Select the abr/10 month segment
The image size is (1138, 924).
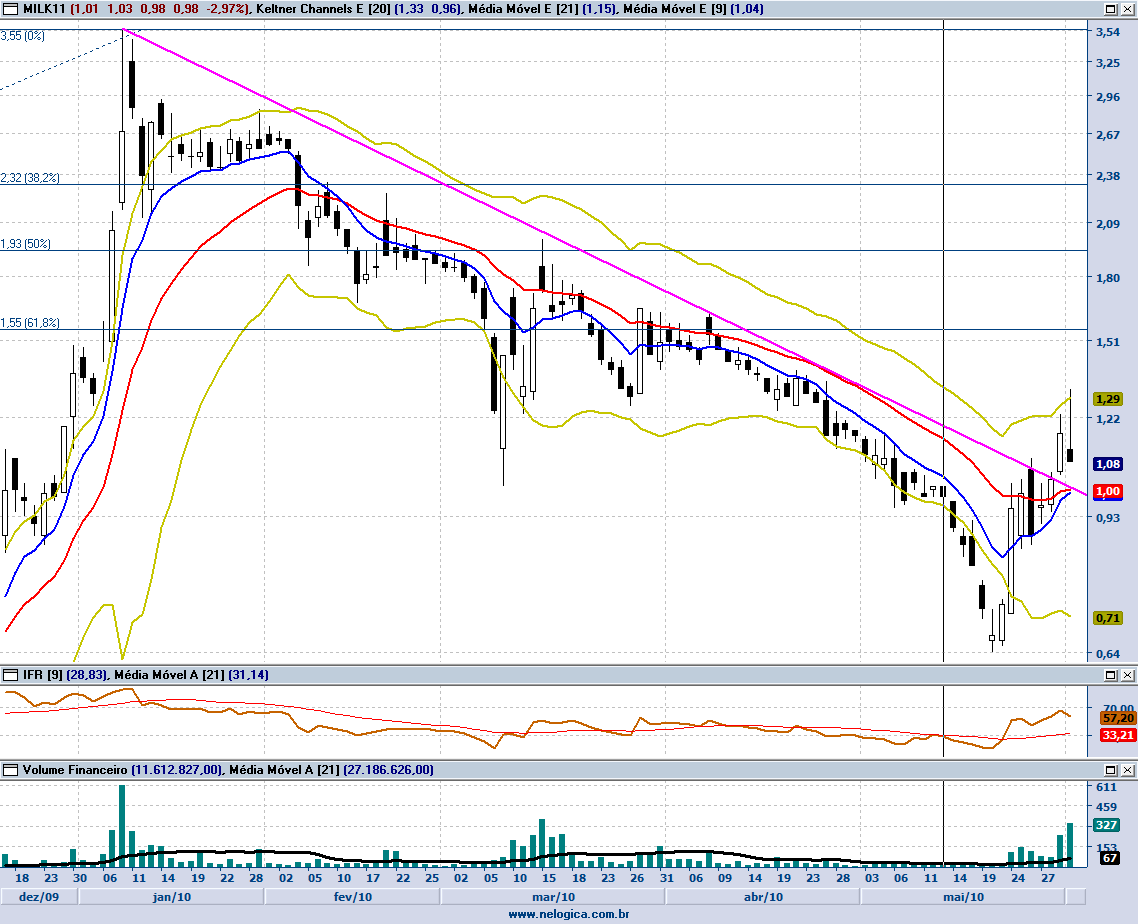764,896
